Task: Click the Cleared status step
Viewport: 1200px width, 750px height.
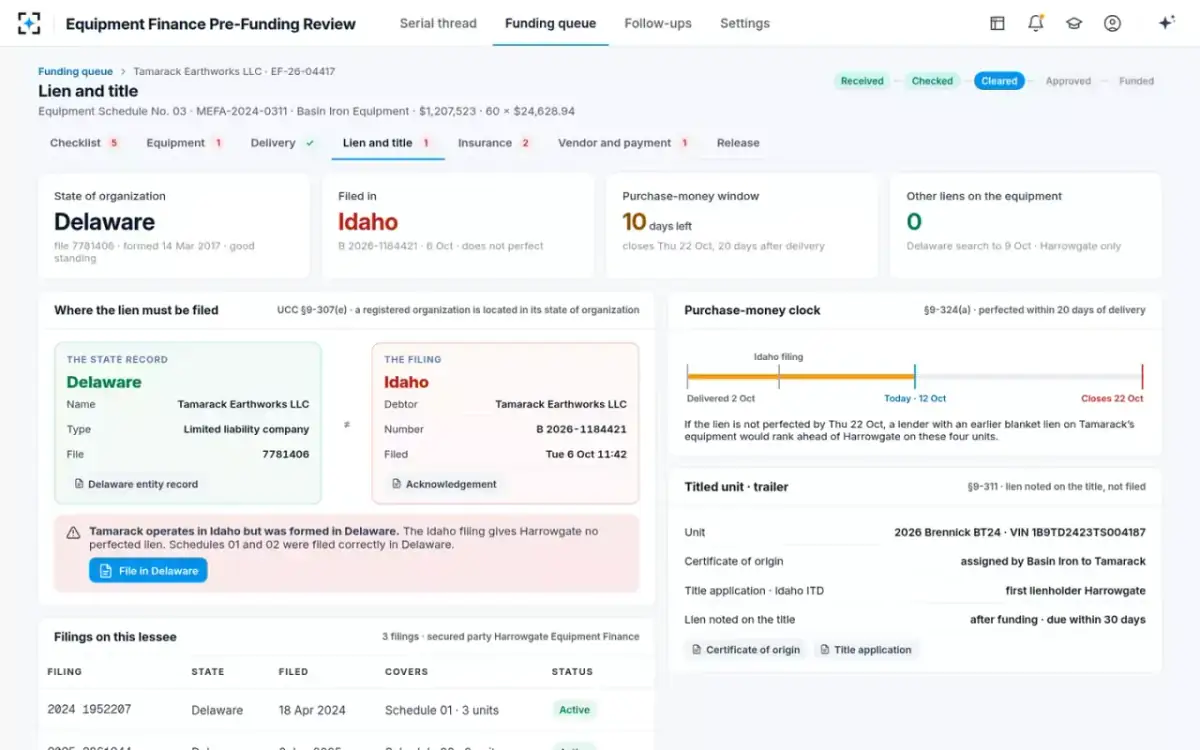Action: pyautogui.click(x=999, y=81)
